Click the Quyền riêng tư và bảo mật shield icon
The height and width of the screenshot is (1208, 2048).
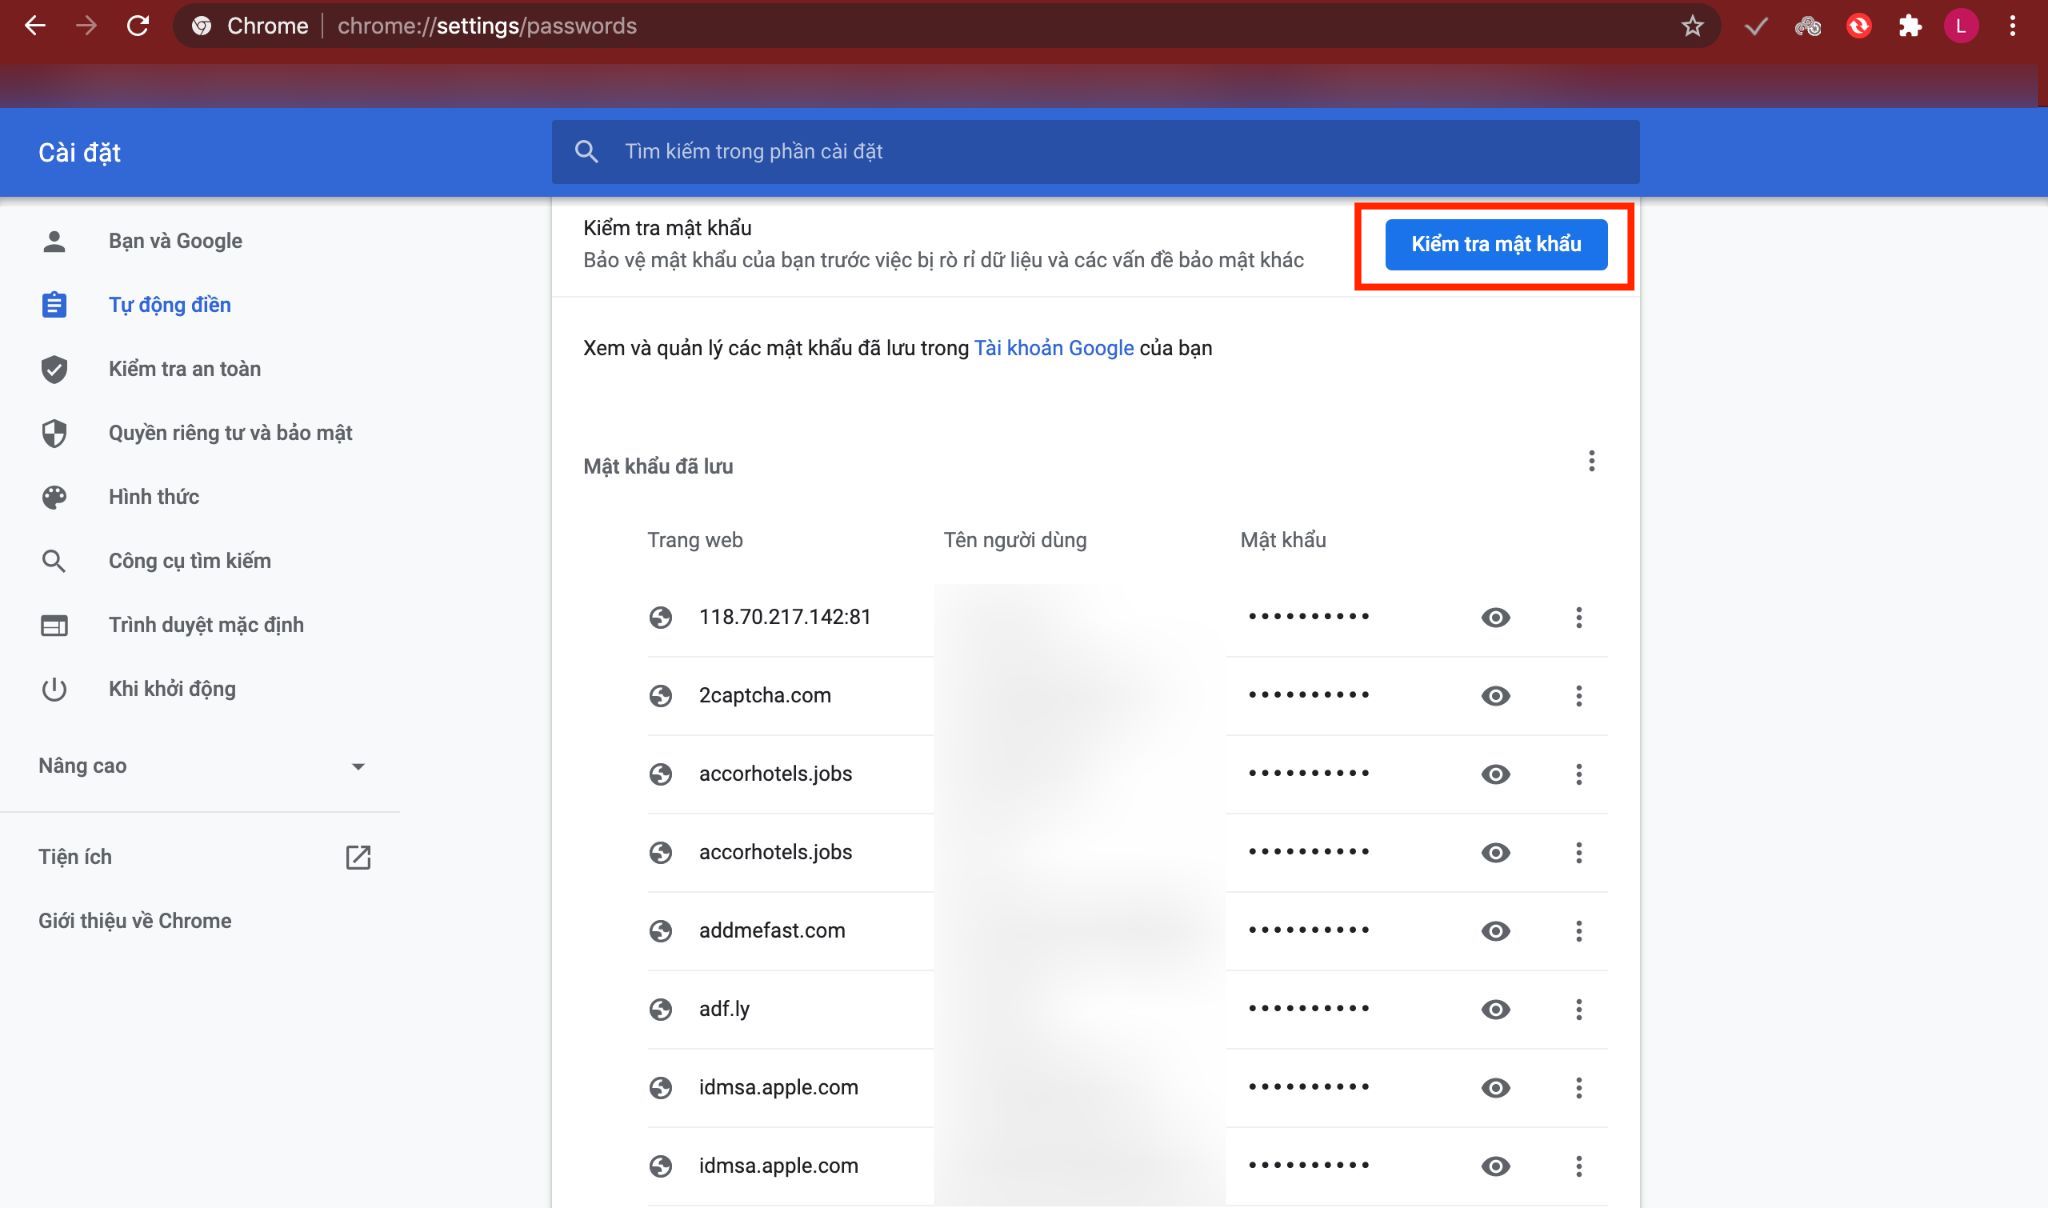pos(54,432)
